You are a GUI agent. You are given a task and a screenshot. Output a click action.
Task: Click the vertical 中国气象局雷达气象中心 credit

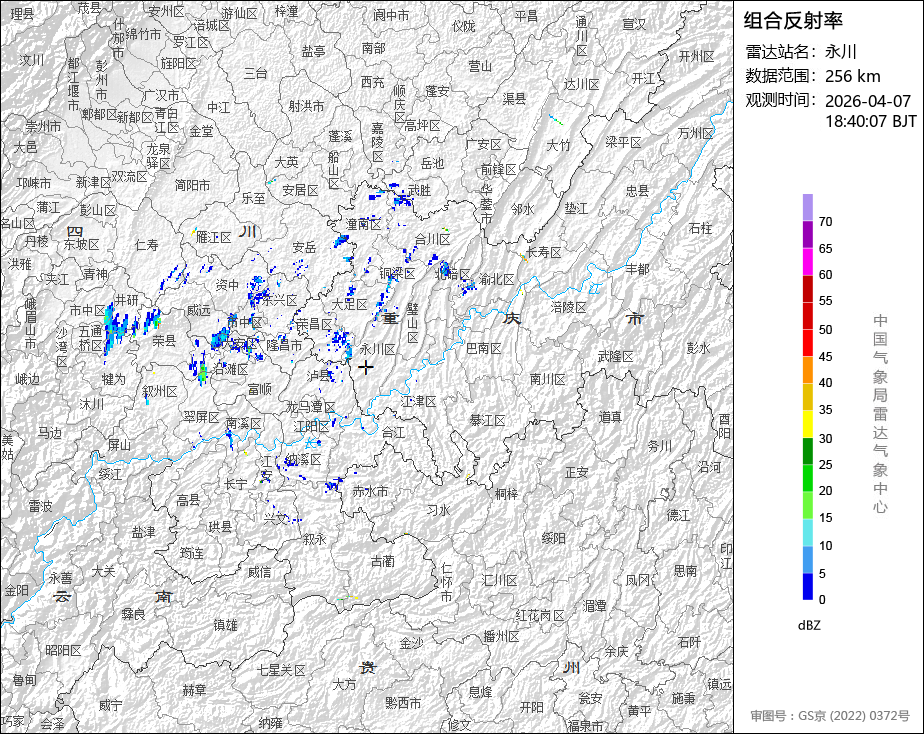[x=880, y=414]
